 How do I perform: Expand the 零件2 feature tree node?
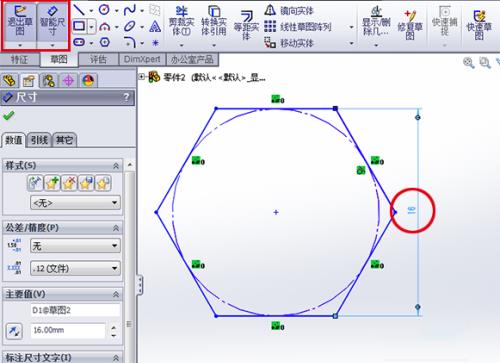coord(142,77)
